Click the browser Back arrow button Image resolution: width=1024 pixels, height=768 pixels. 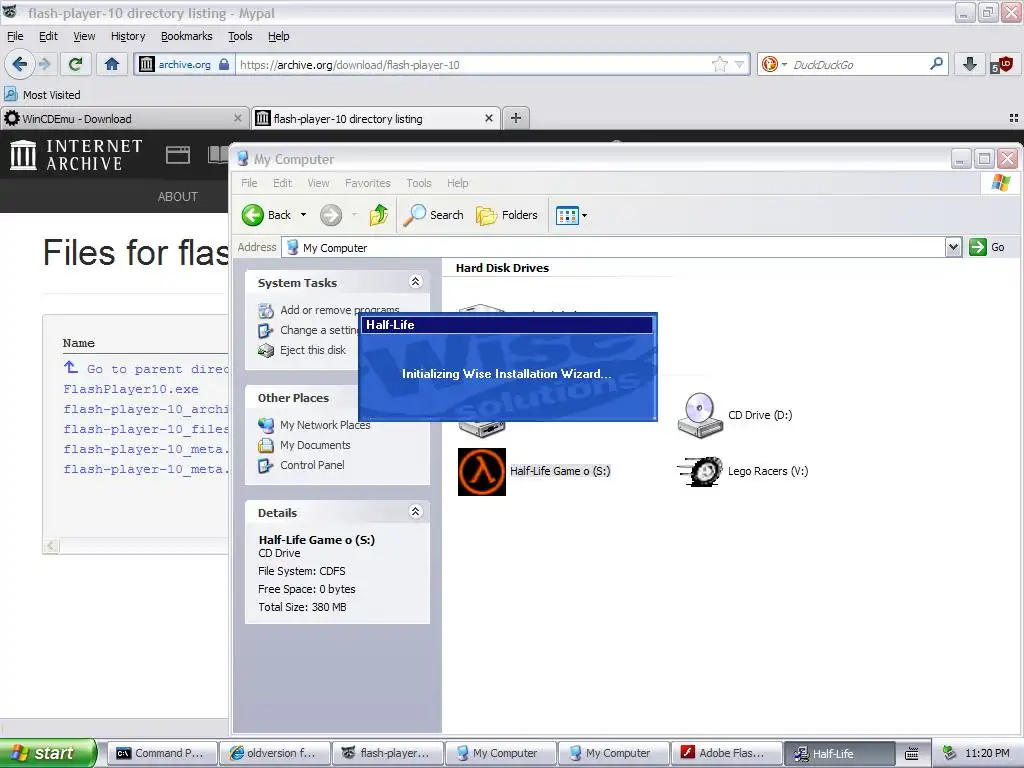(x=19, y=64)
